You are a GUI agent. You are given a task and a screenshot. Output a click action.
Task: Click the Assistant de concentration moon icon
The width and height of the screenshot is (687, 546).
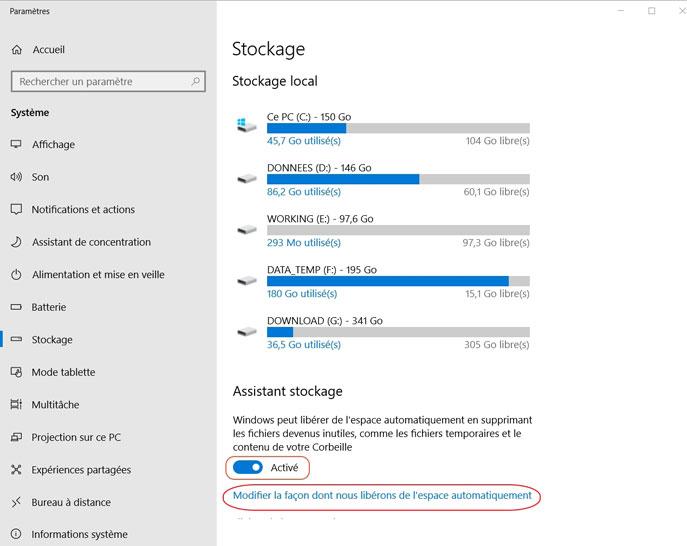(x=16, y=242)
